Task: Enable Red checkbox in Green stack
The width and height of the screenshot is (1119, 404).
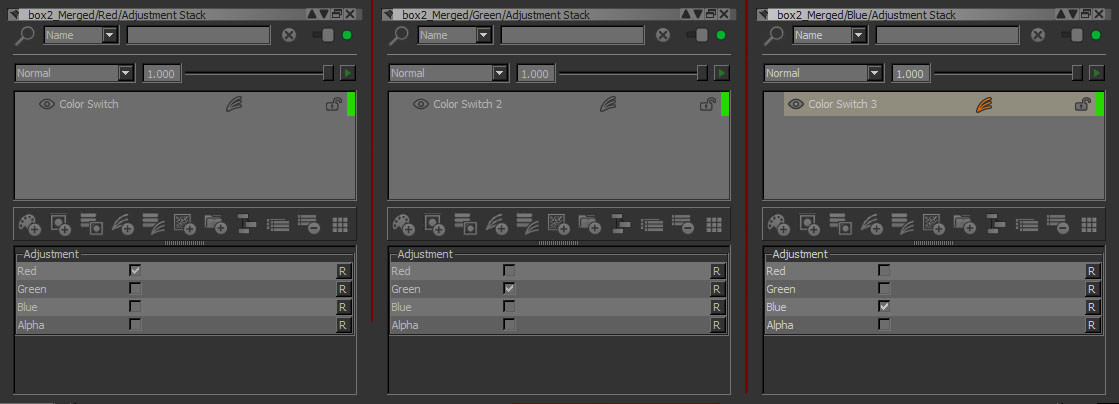Action: (x=510, y=271)
